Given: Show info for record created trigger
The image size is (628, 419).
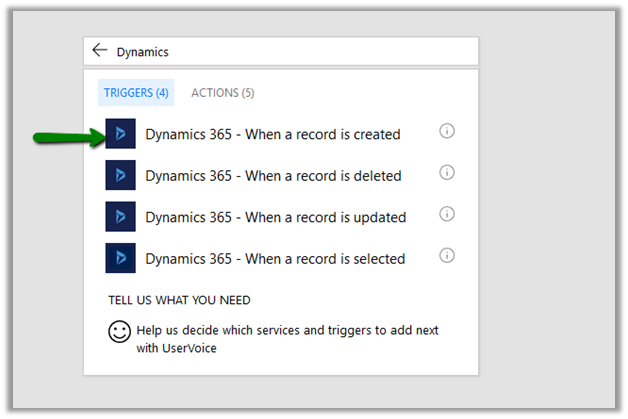Looking at the screenshot, I should click(447, 132).
